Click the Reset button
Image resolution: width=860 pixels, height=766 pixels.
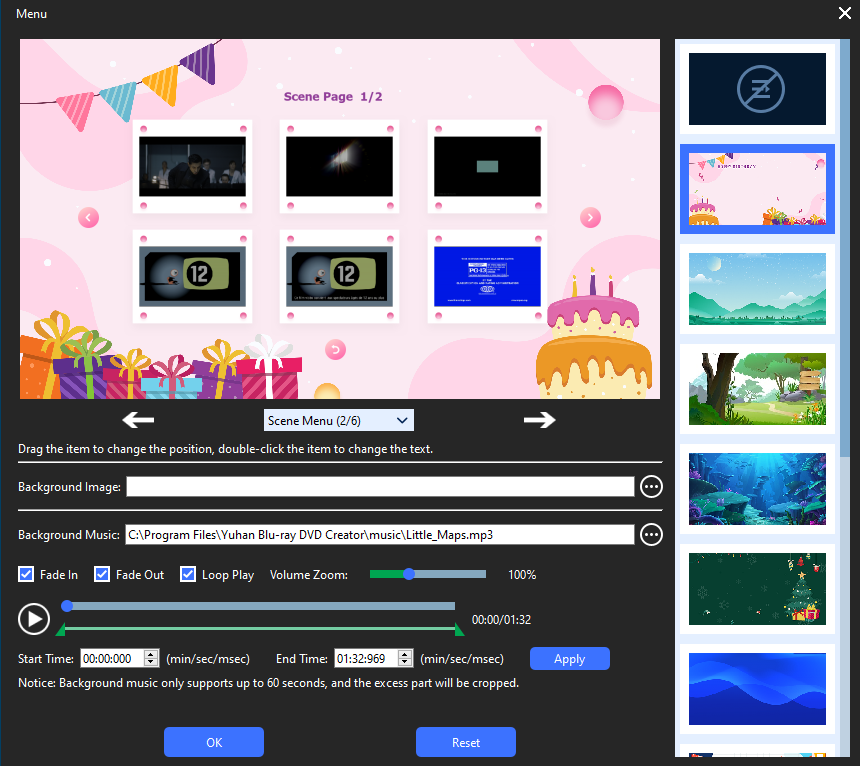click(x=466, y=742)
